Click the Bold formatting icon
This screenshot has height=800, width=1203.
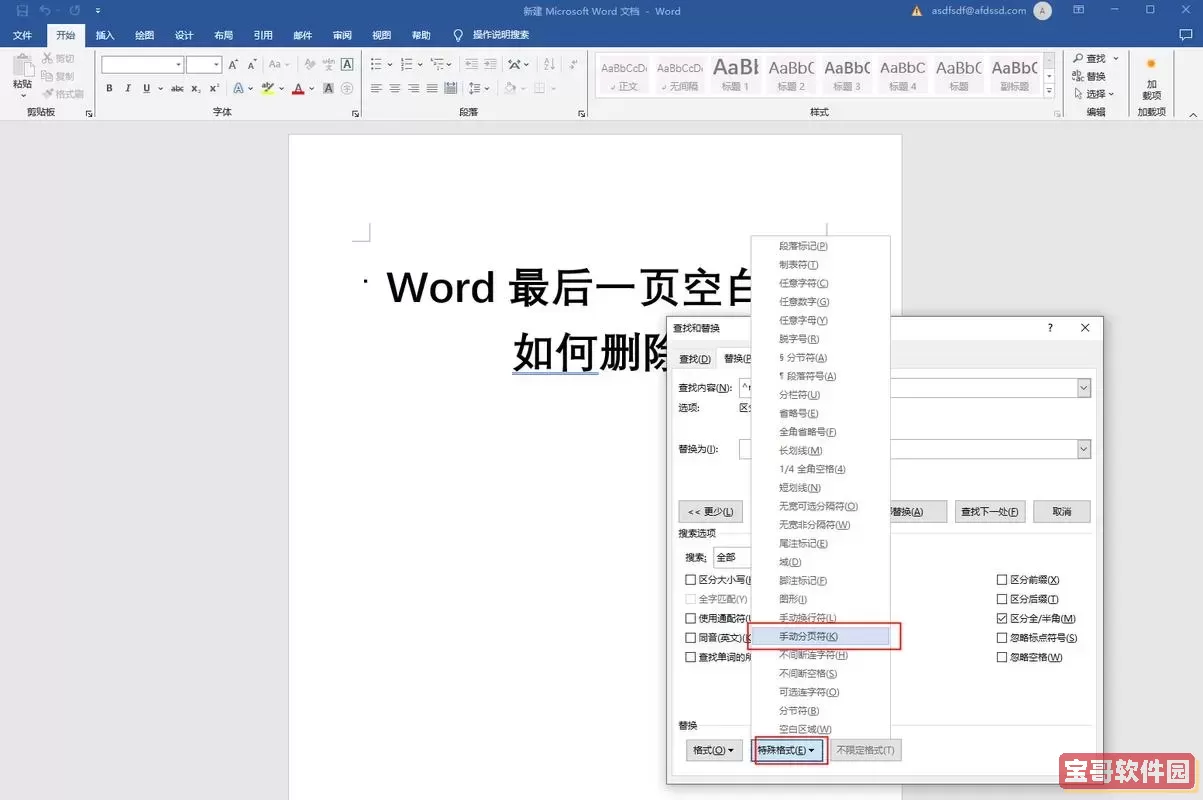coord(109,89)
